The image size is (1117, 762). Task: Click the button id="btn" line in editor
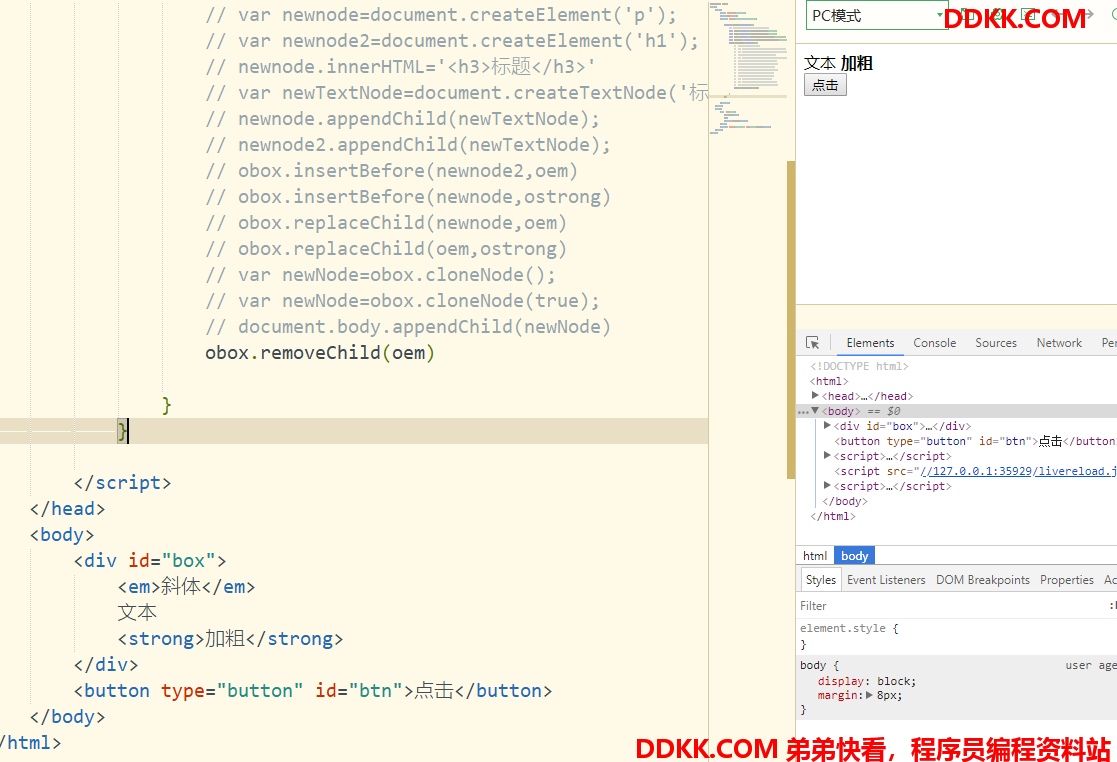tap(313, 691)
